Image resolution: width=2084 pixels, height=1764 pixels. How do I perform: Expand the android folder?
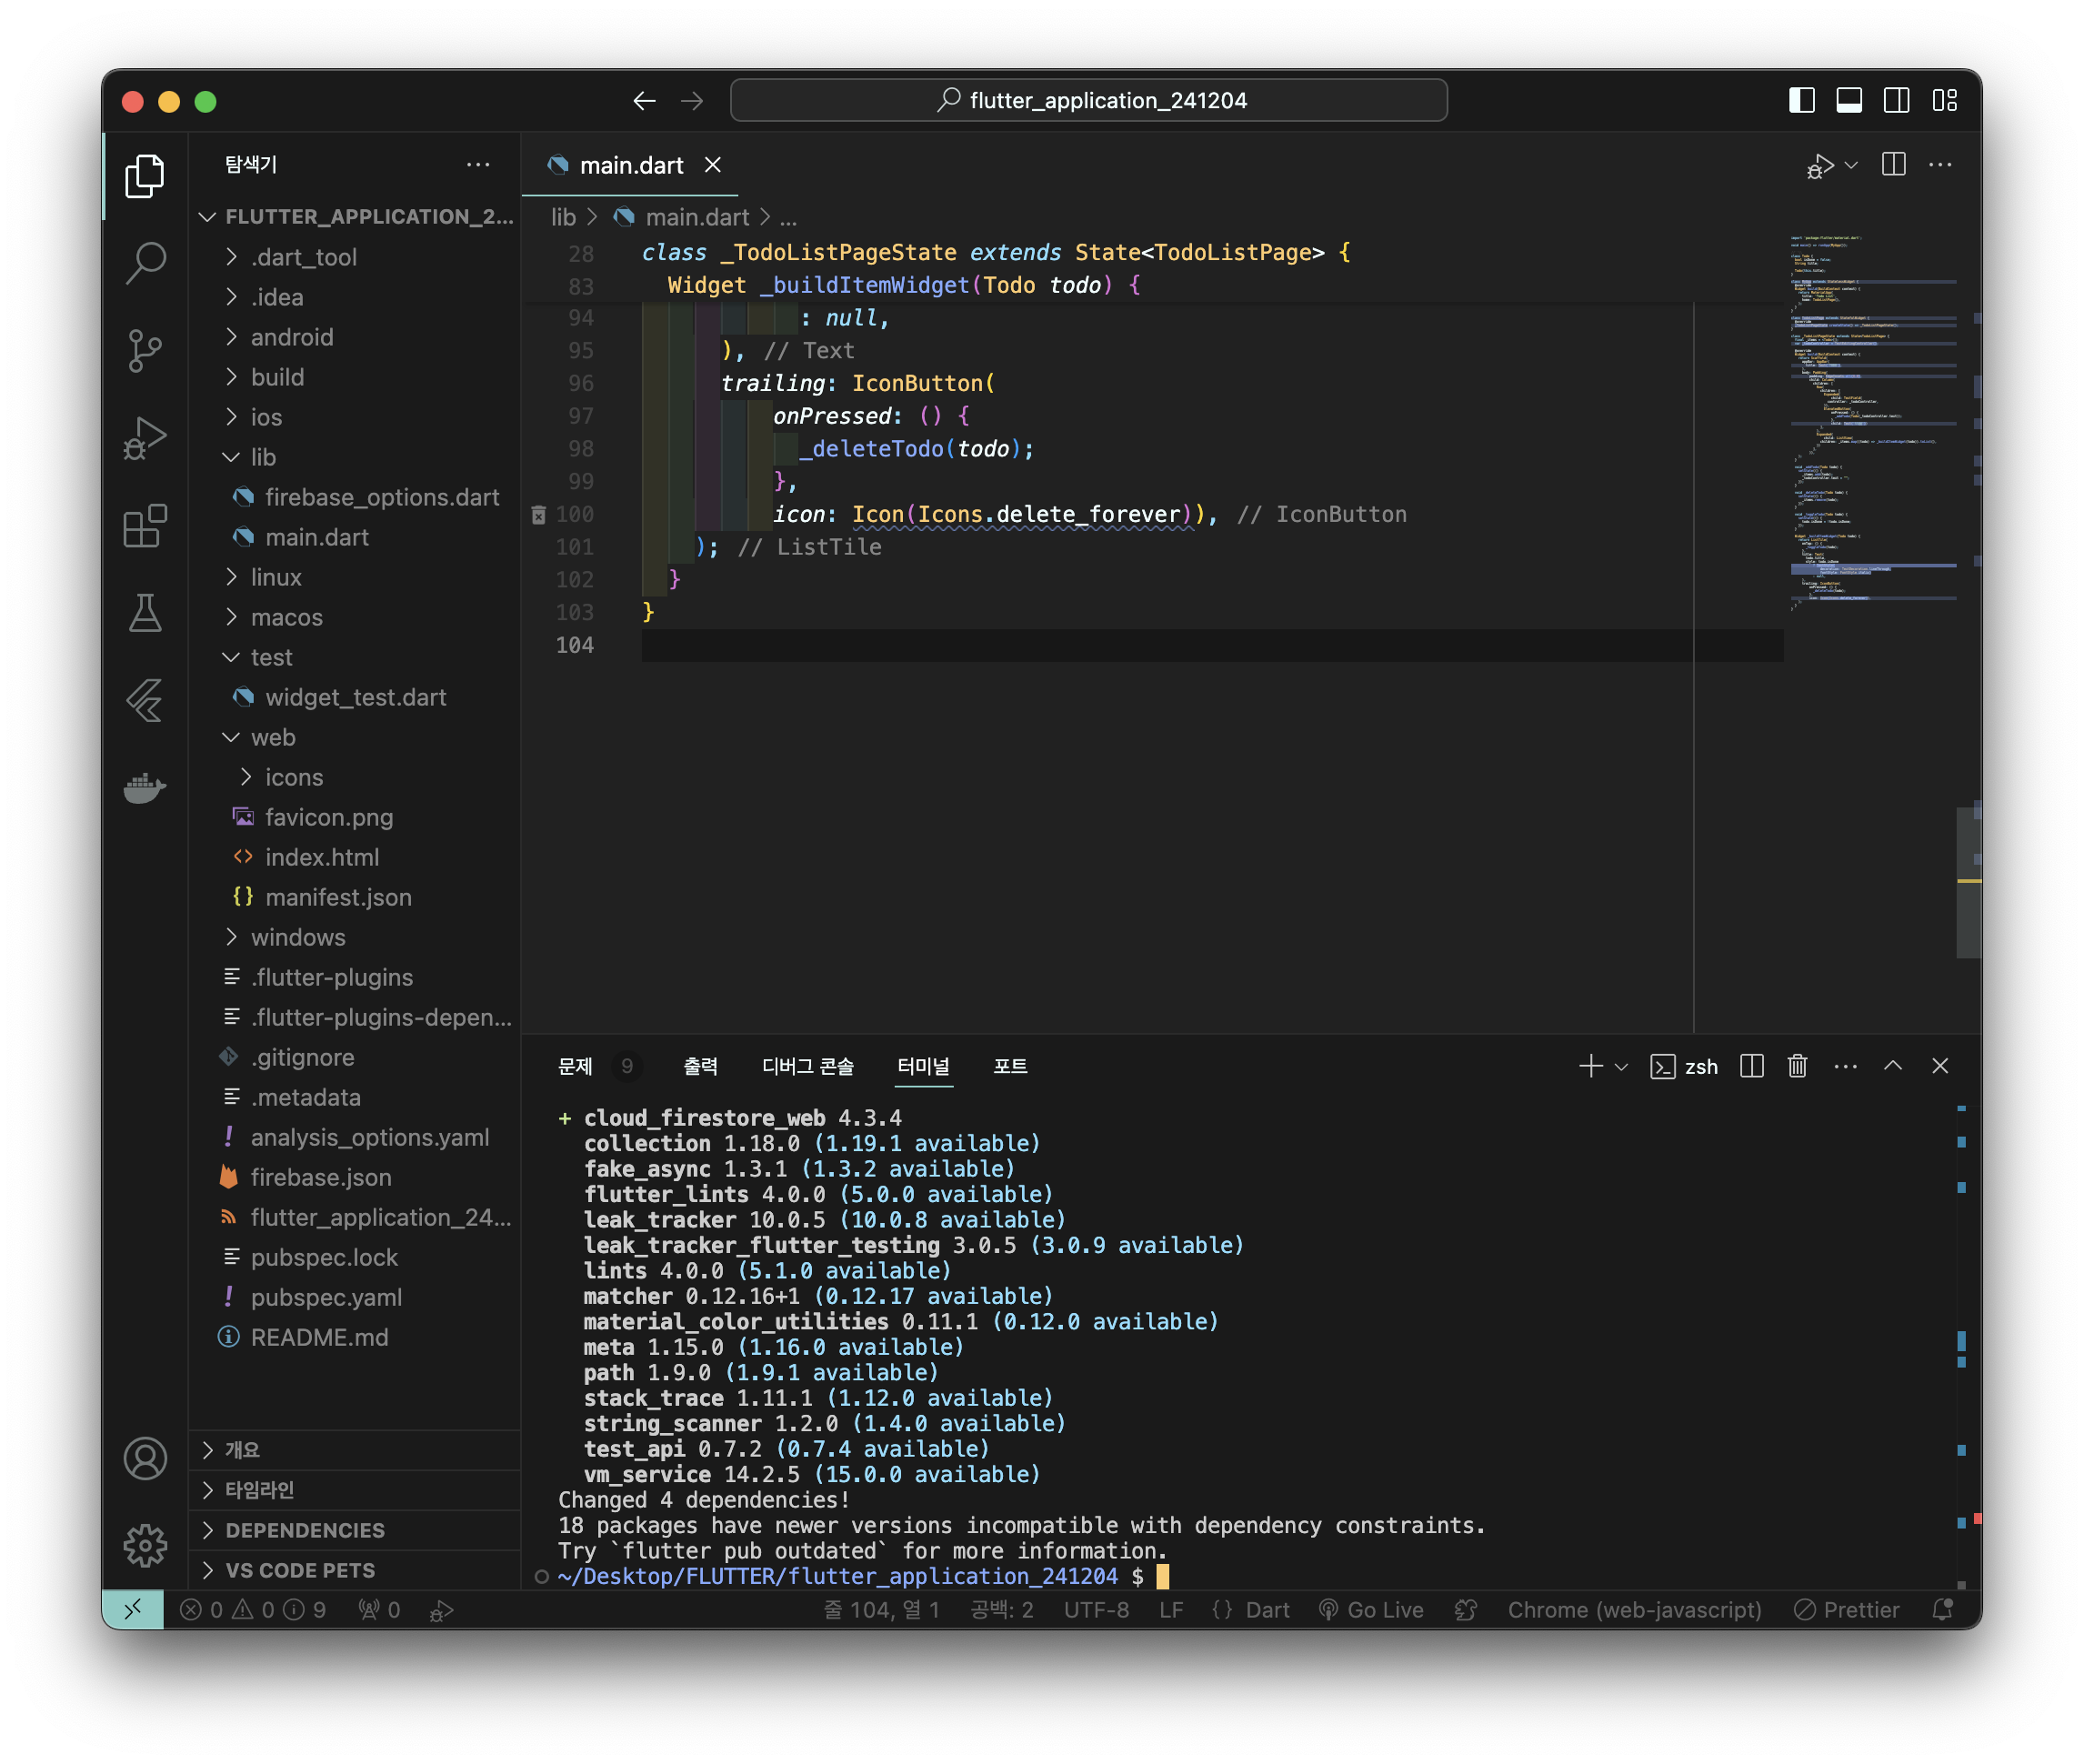291,337
